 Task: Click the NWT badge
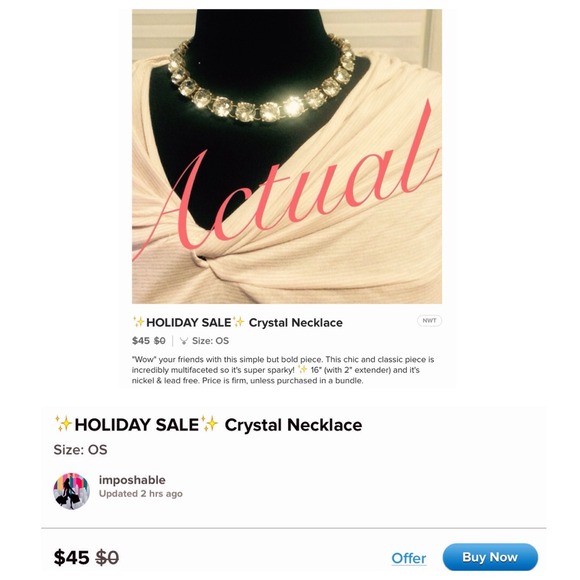pos(429,320)
